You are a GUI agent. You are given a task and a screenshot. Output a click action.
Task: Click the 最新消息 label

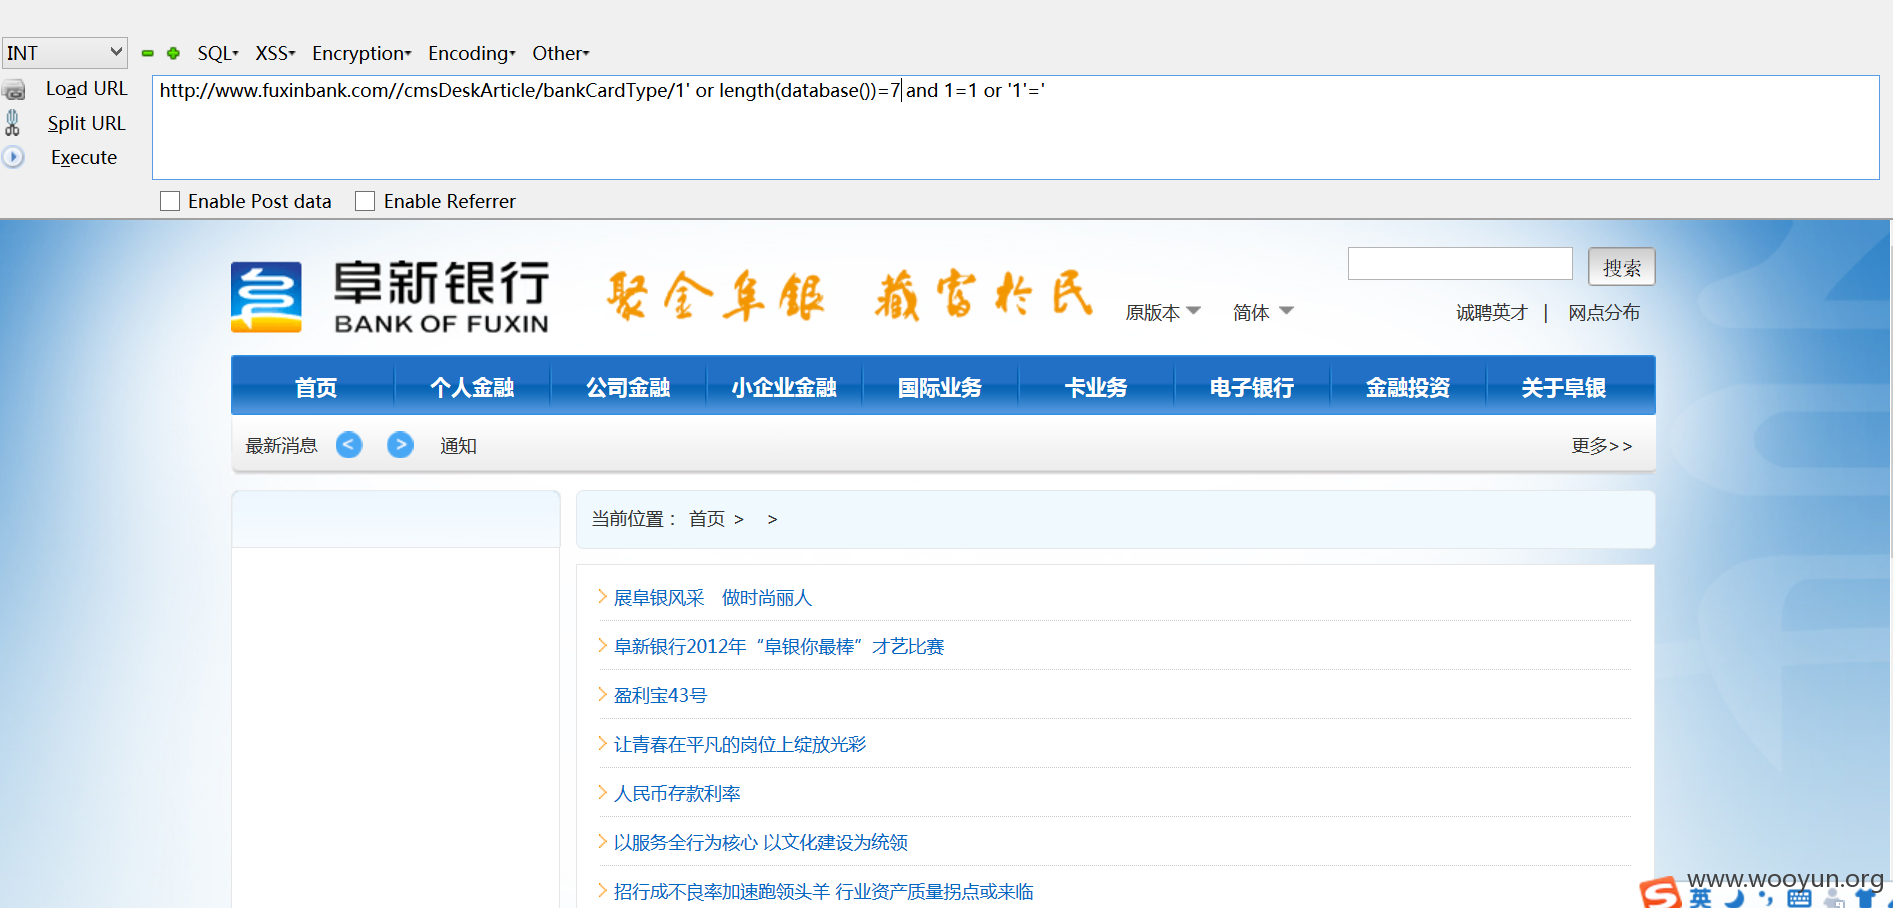click(281, 445)
